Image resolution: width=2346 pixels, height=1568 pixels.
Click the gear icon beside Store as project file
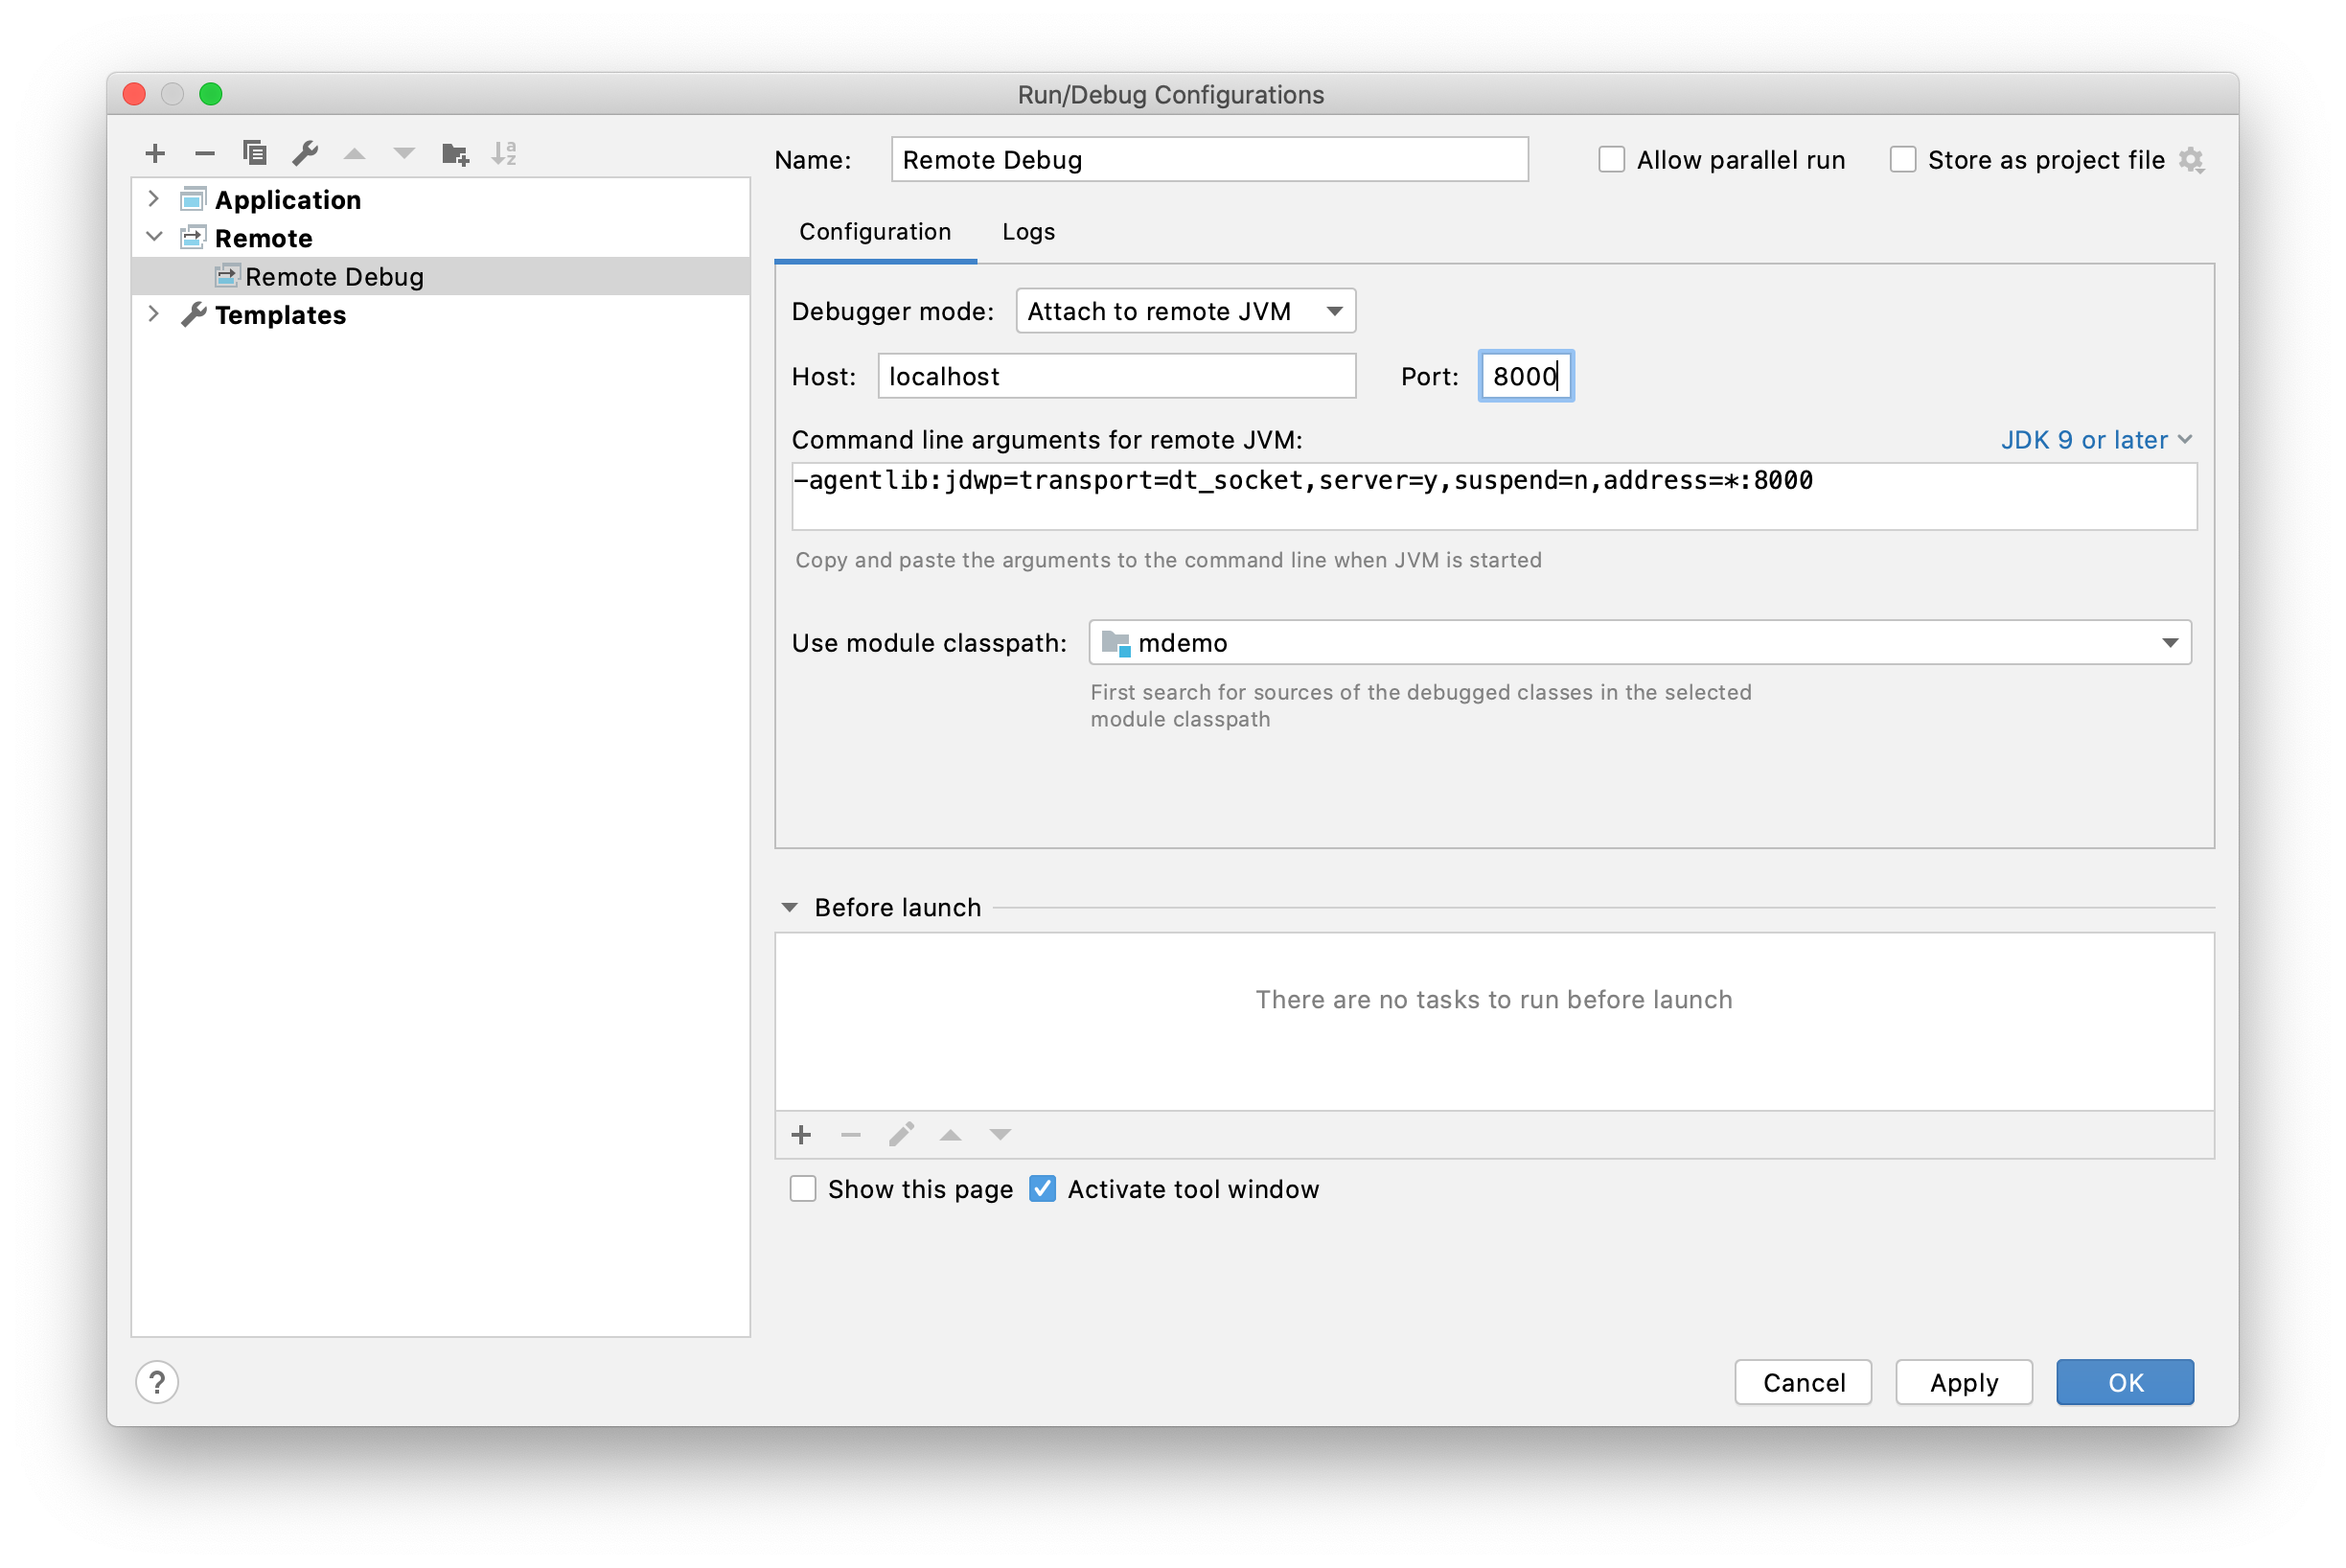coord(2191,160)
